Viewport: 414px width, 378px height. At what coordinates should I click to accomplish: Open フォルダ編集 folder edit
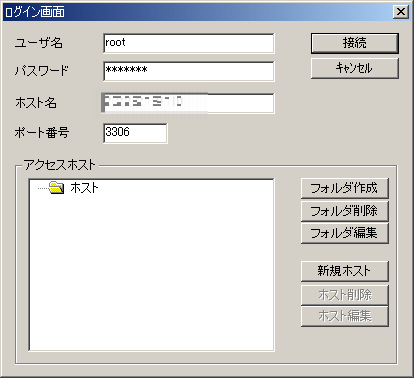(x=345, y=233)
